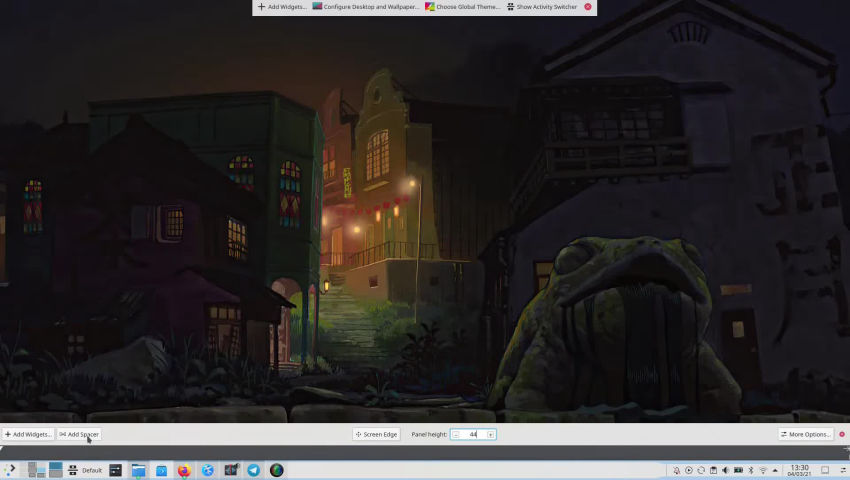Open the blue globe web browser icon
Image resolution: width=850 pixels, height=480 pixels.
(208, 470)
